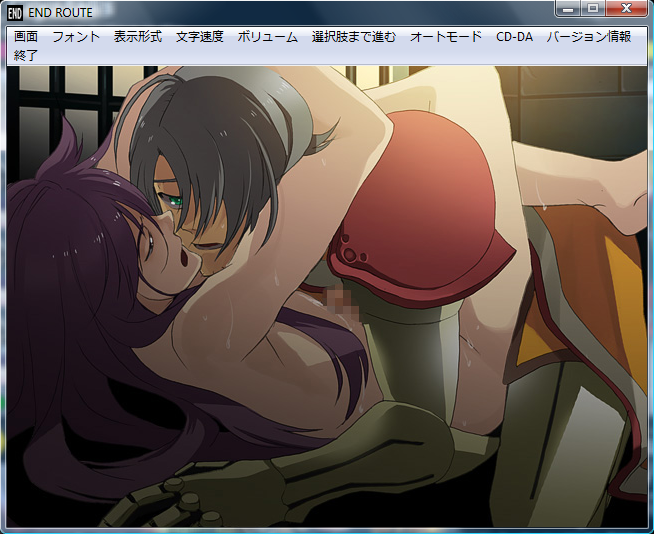Click the window's left border edge
The height and width of the screenshot is (534, 654).
(x=3, y=300)
